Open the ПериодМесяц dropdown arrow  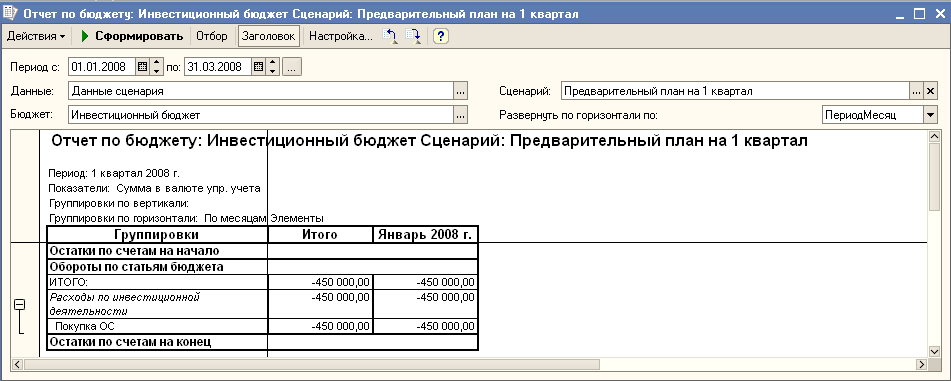[x=930, y=114]
